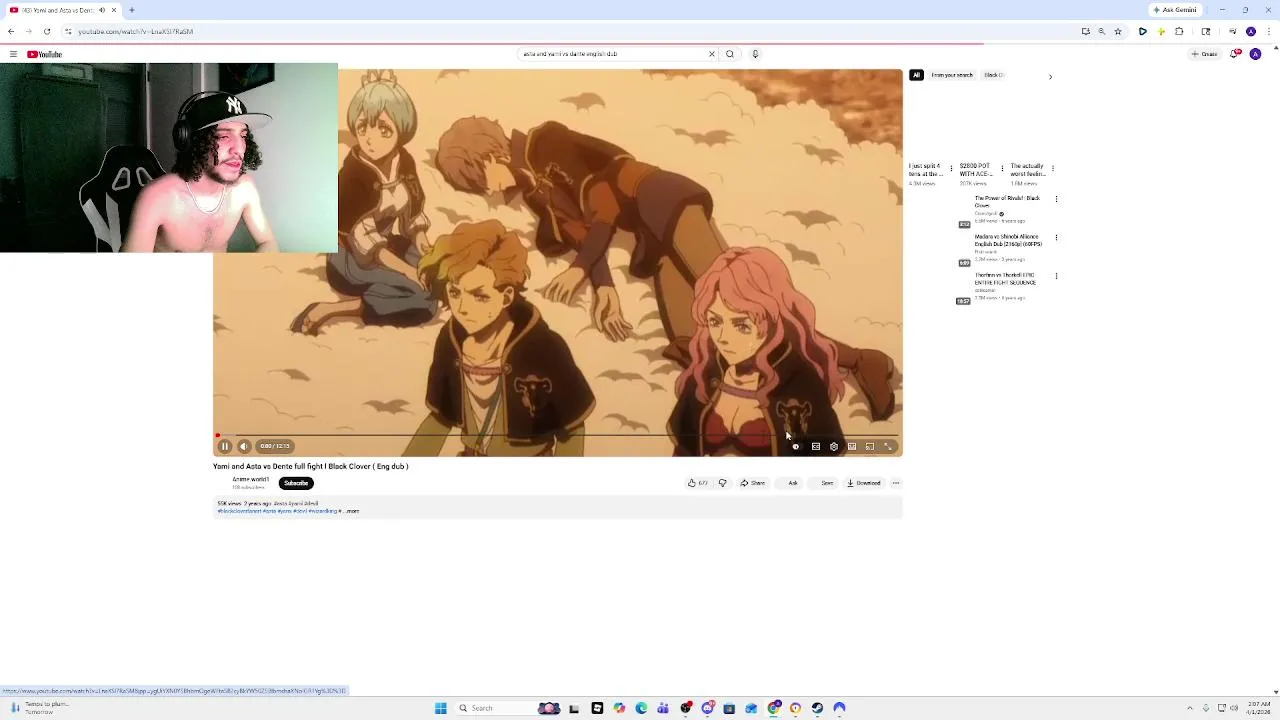
Task: Open Microsoft Edge from taskbar
Action: click(641, 708)
